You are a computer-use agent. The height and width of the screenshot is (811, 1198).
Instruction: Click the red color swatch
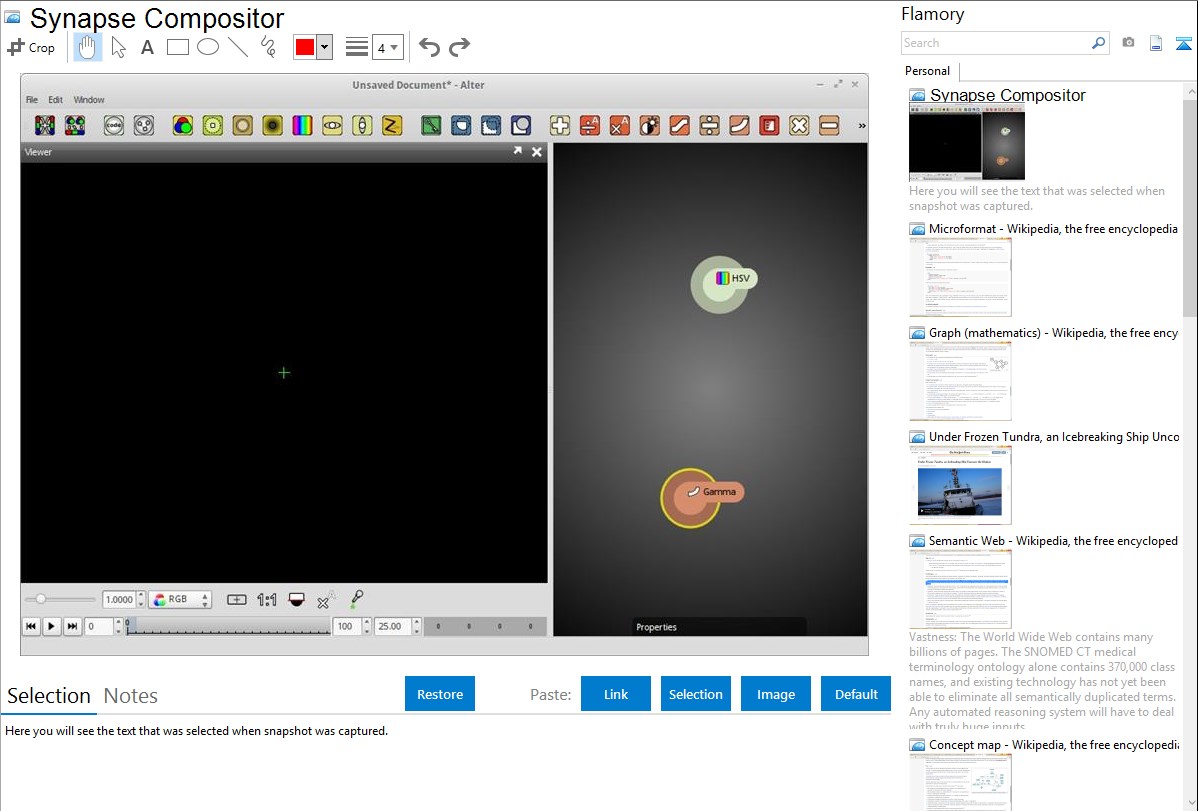[x=305, y=47]
